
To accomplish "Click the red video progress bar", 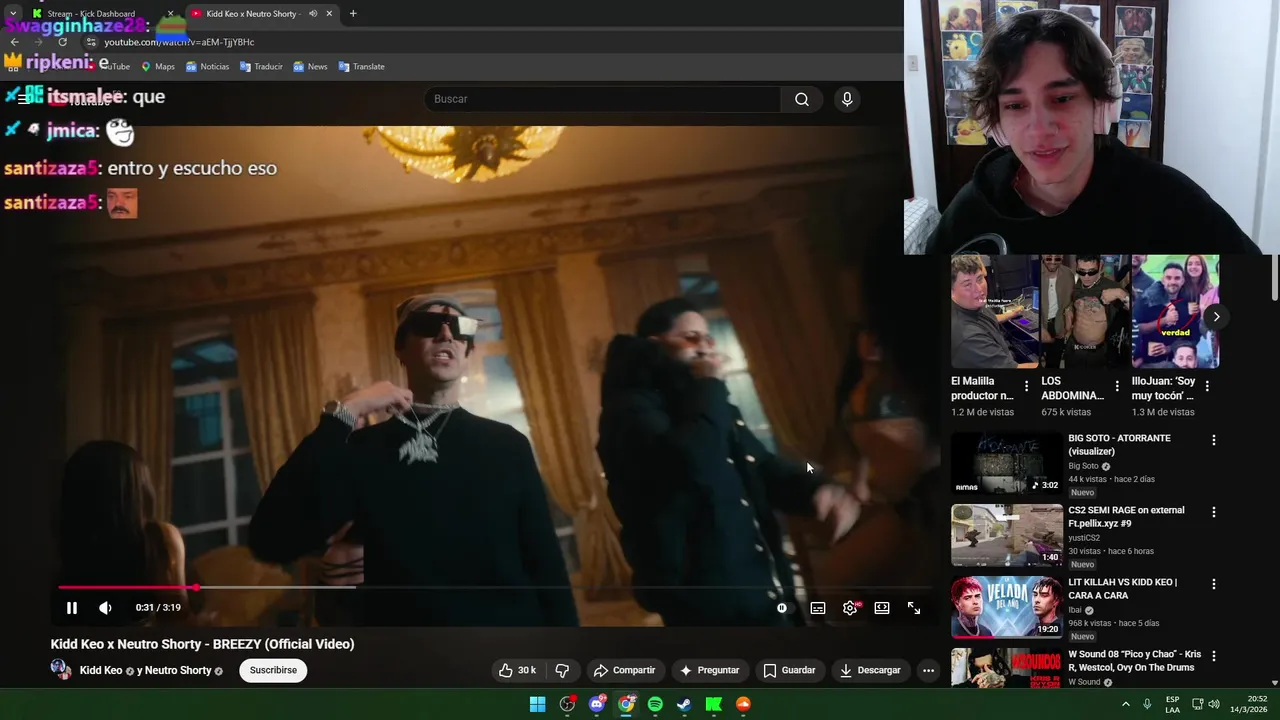I will (x=128, y=587).
